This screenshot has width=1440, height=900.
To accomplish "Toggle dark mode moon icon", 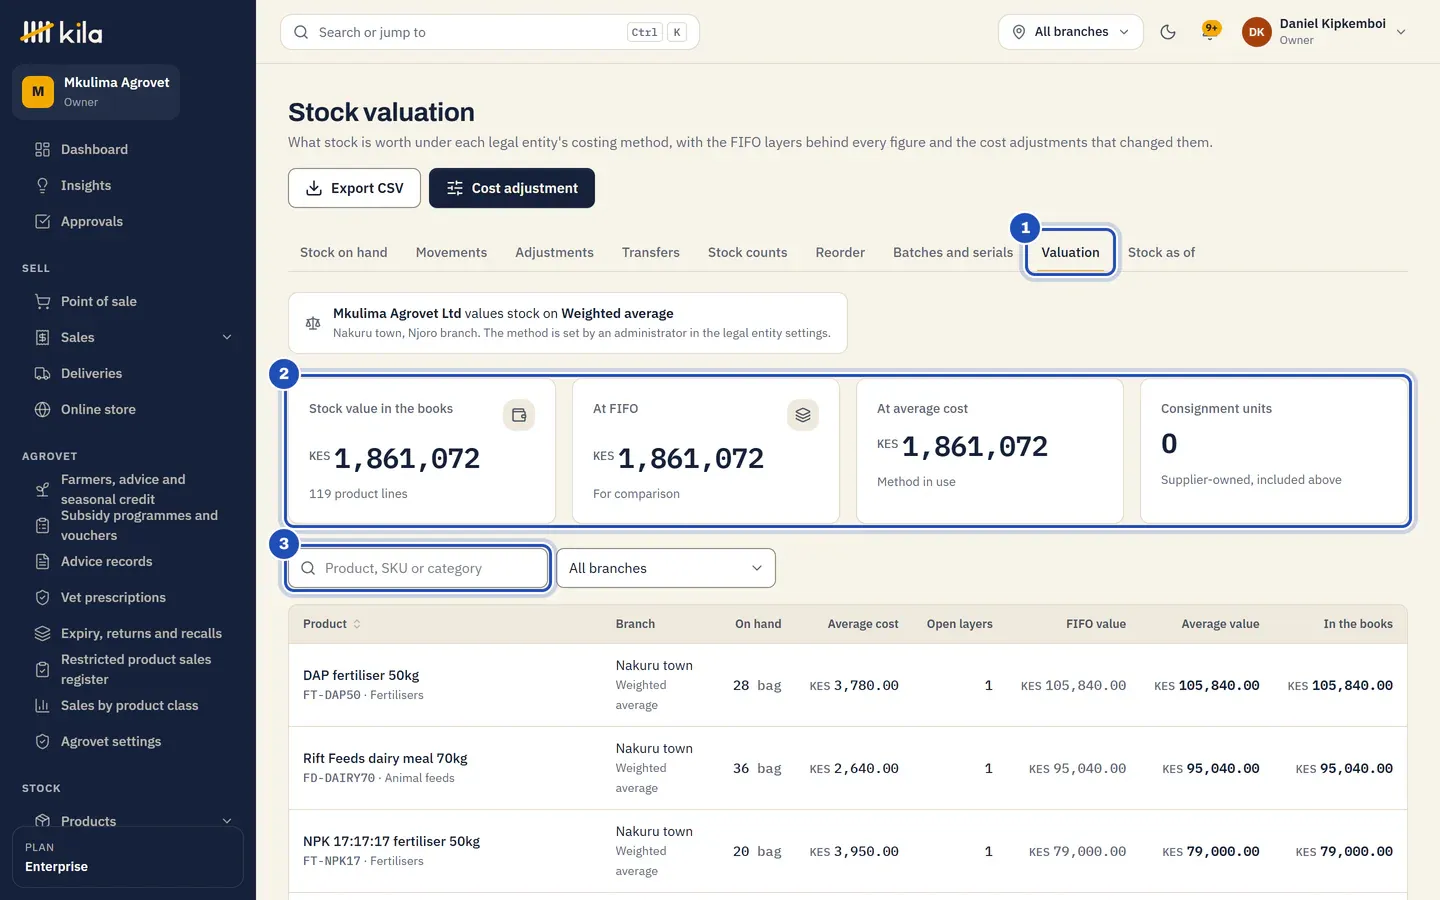I will click(1167, 32).
